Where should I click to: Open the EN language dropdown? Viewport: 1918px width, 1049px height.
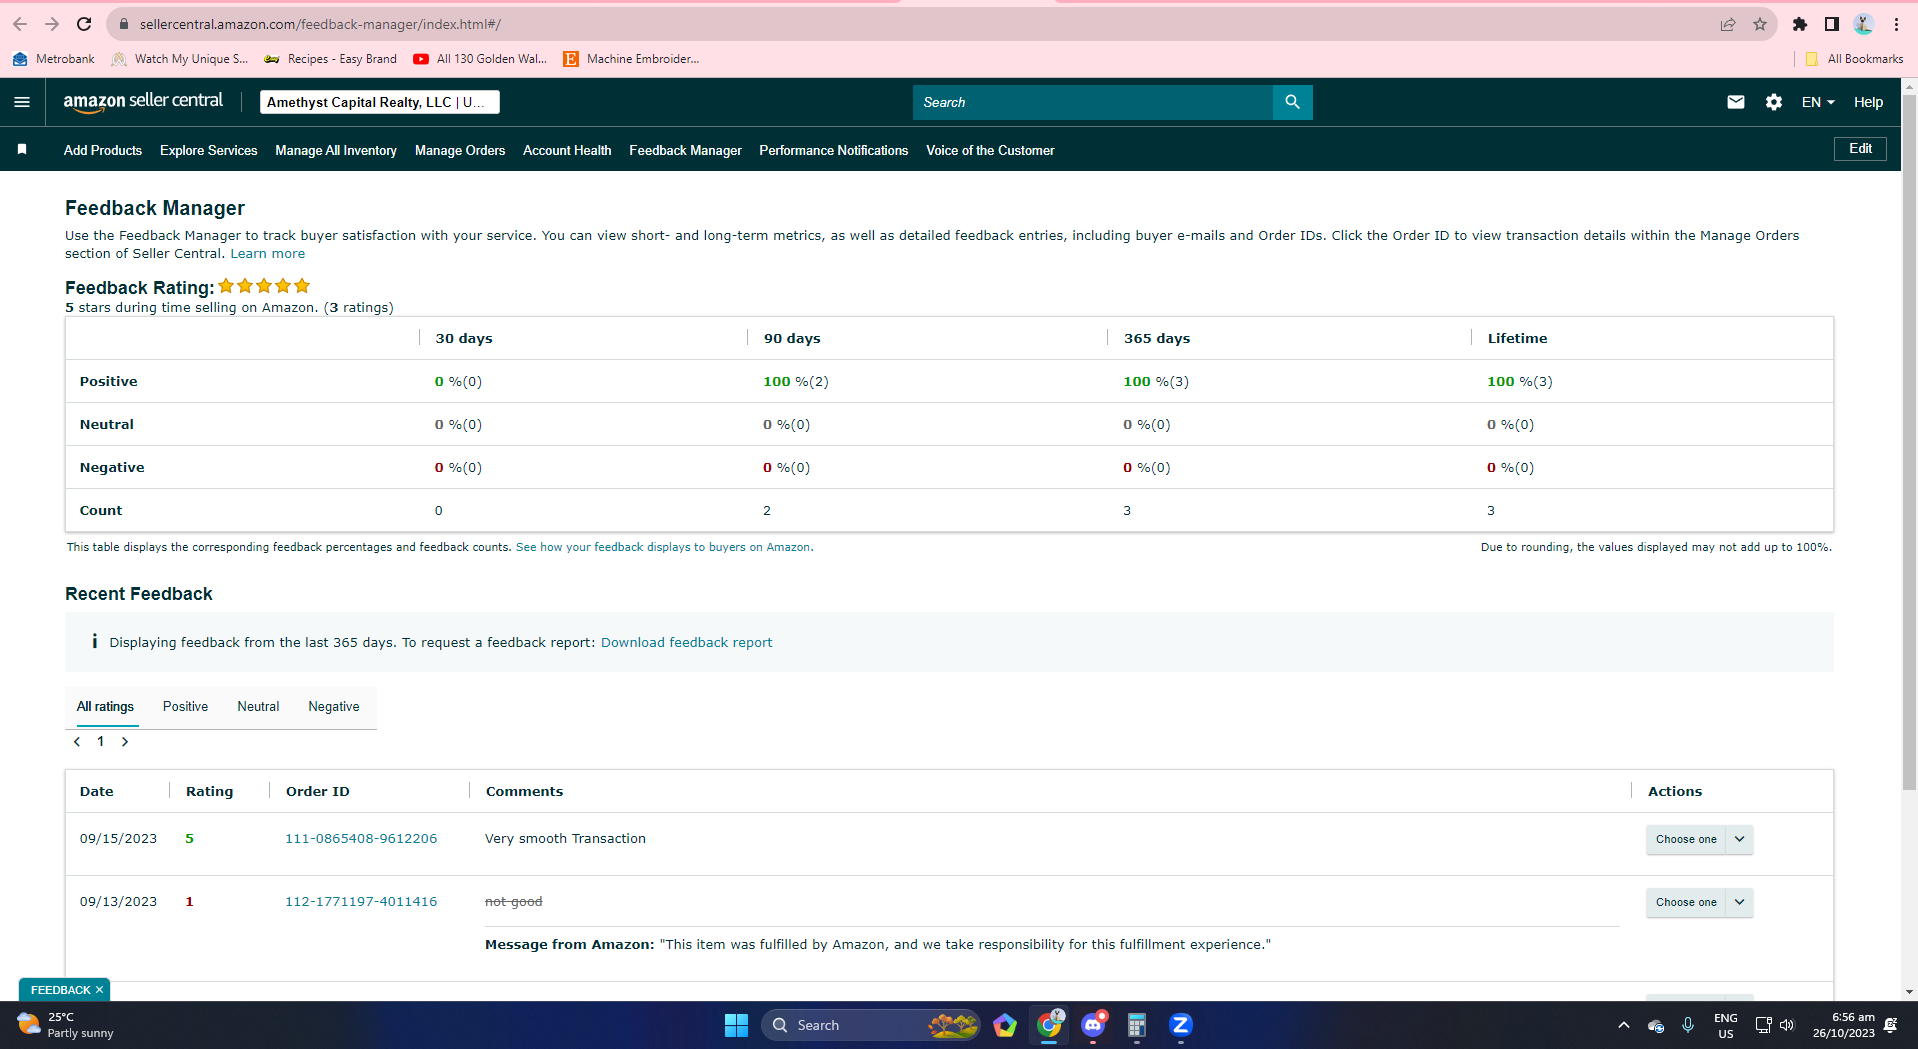[x=1818, y=102]
